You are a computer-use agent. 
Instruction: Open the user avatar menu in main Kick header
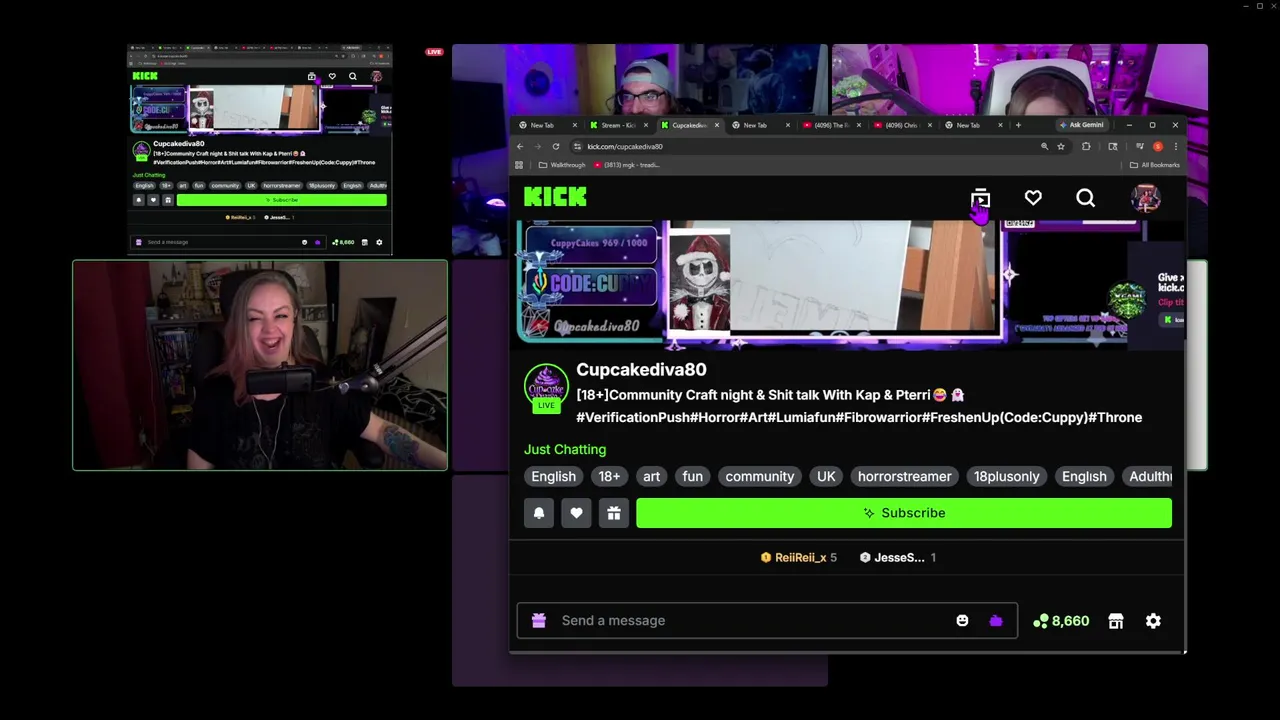[1145, 198]
